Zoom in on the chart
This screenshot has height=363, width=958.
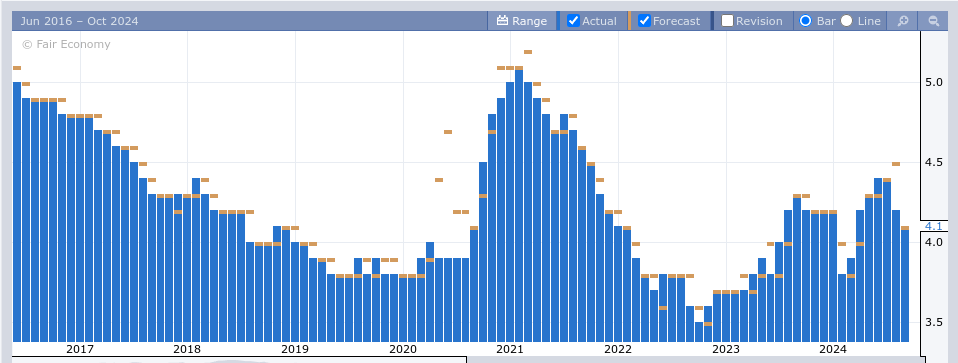pyautogui.click(x=902, y=21)
